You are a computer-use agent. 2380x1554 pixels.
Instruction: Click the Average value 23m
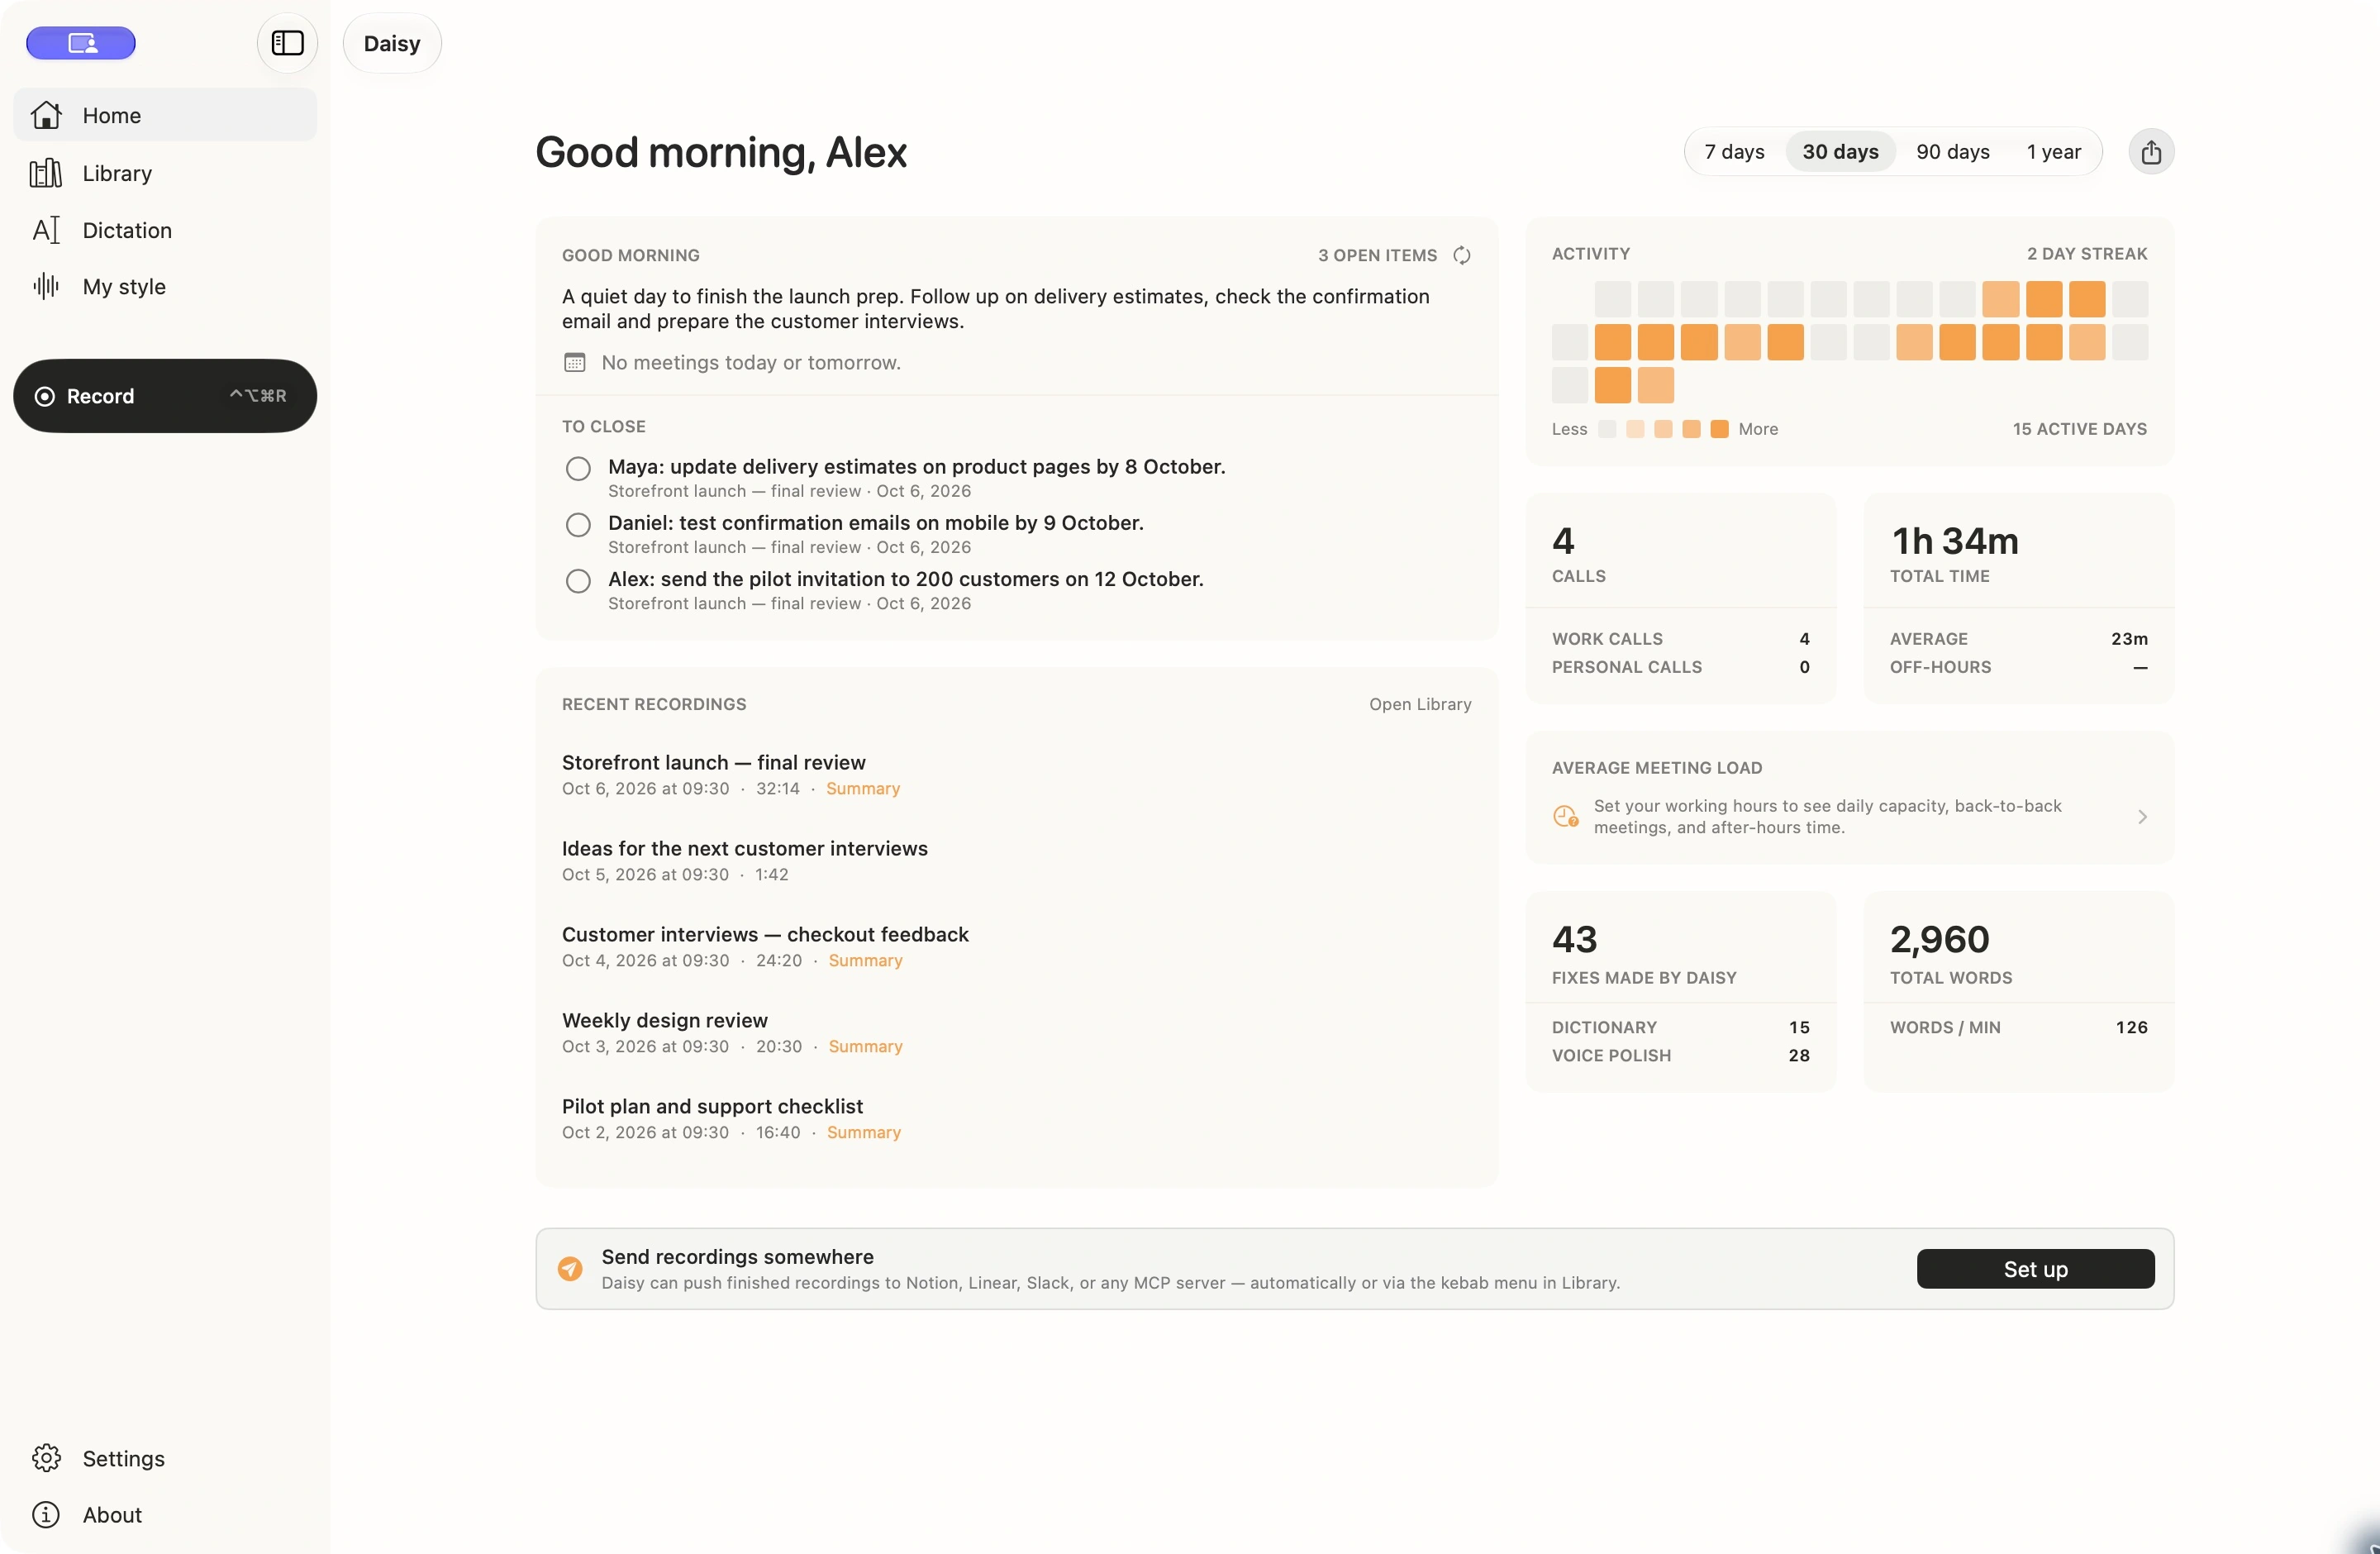(x=2129, y=638)
